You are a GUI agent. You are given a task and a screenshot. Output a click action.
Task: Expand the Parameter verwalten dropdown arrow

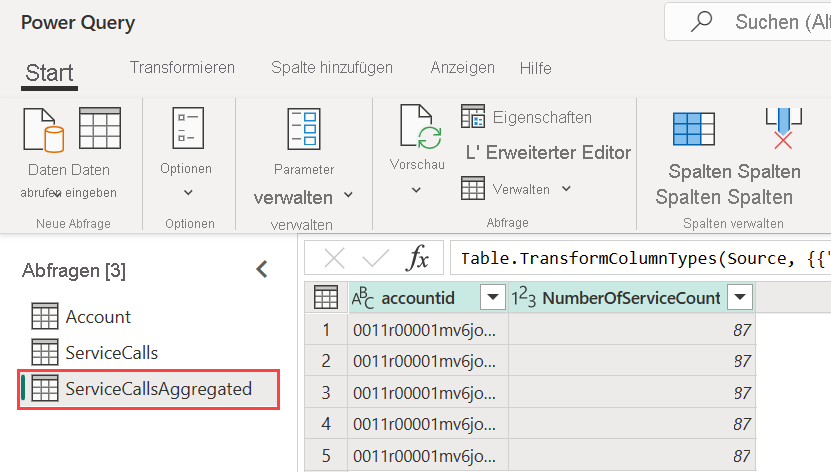(x=348, y=195)
